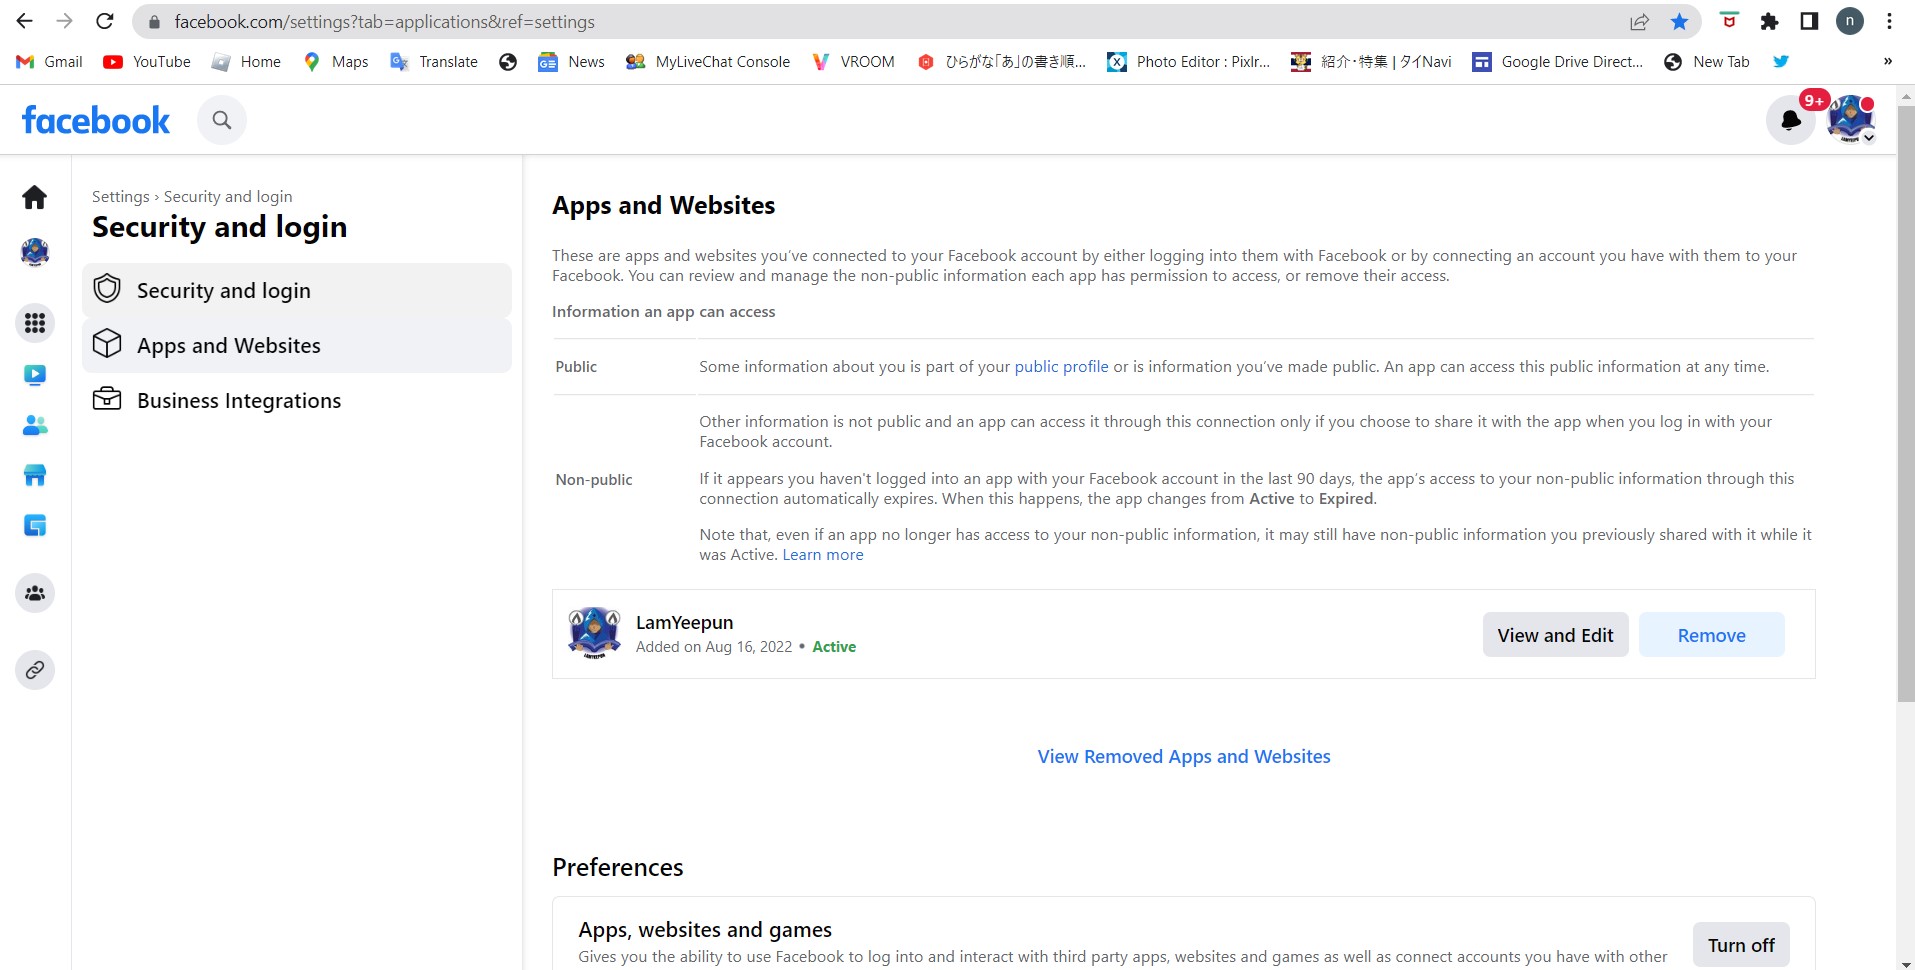Open the Thai Navi bookmark
Viewport: 1915px width, 970px height.
[1371, 62]
